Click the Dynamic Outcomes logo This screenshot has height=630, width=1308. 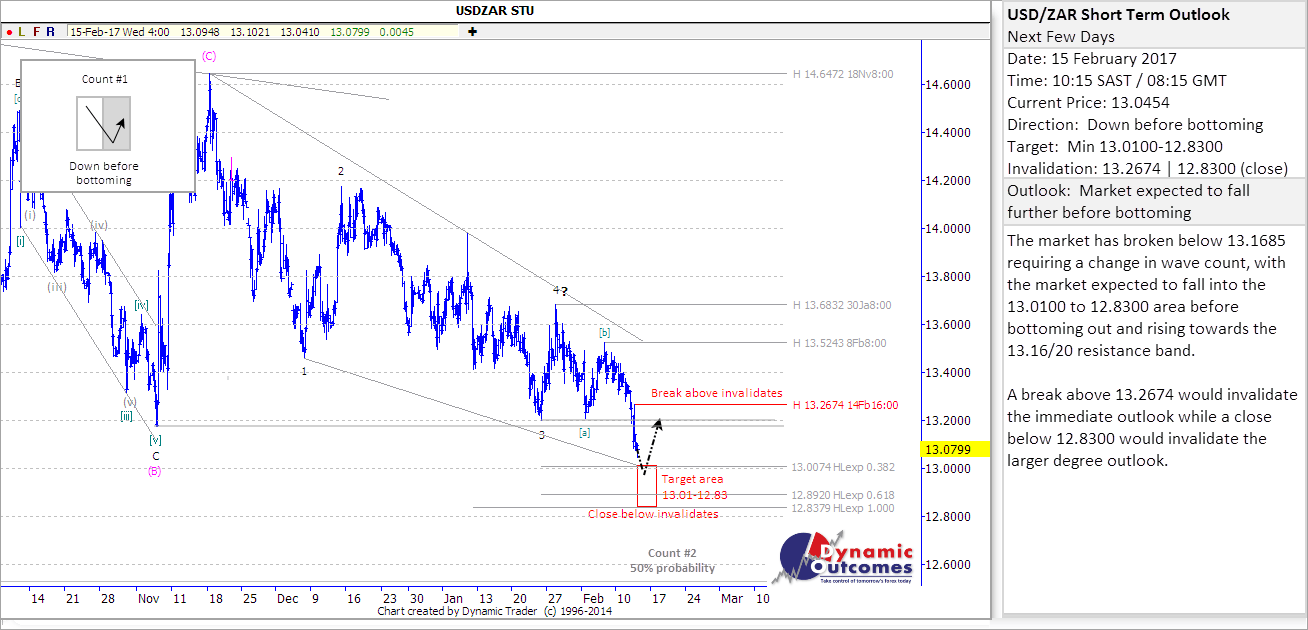(845, 558)
